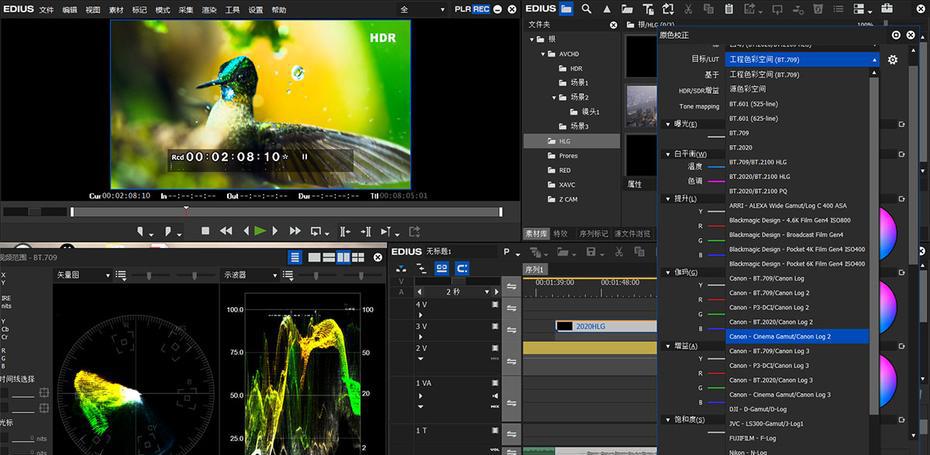
Task: Toggle video lock on track 4 V
Action: coord(495,304)
